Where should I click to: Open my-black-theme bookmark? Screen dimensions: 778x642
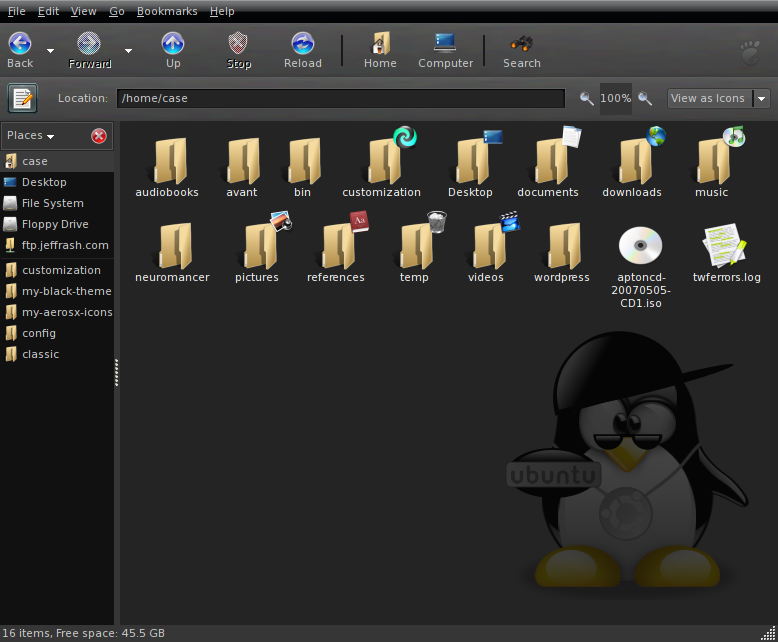(x=57, y=291)
